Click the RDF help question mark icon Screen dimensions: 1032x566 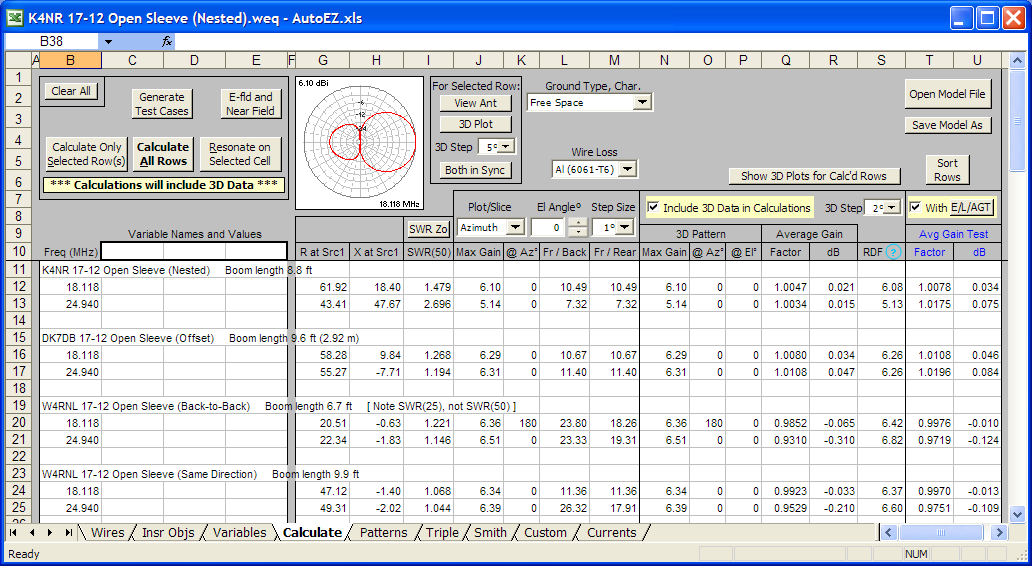893,252
